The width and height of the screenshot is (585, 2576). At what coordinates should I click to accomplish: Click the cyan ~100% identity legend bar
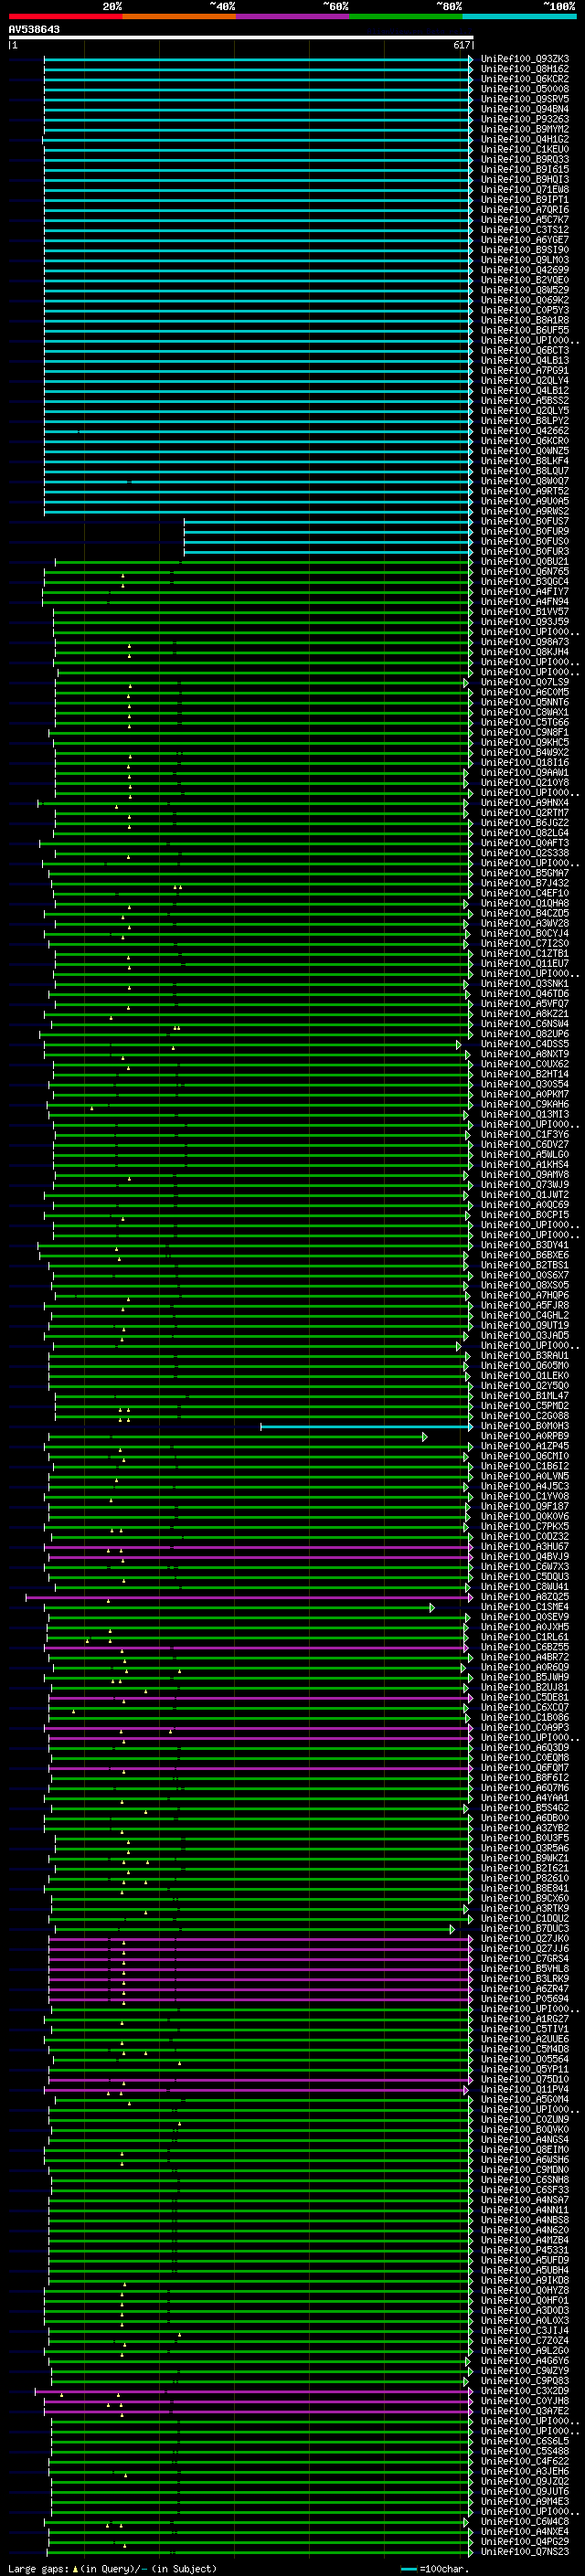(519, 16)
